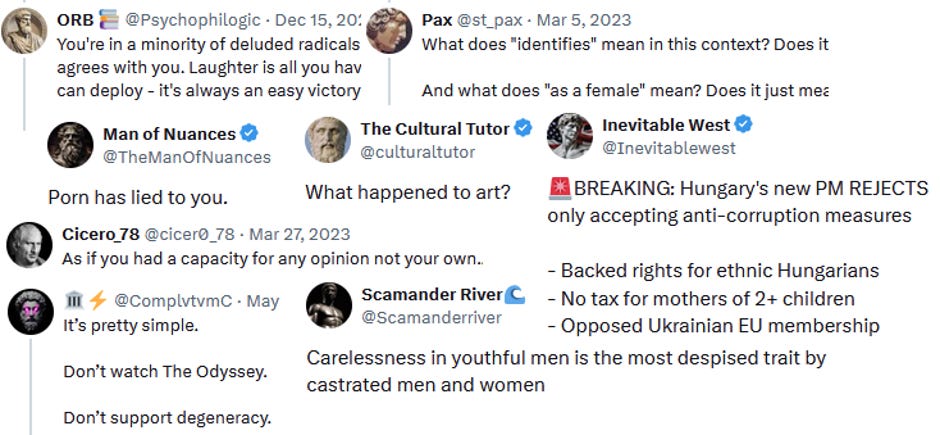Screen dimensions: 940x435
Task: Open Cicero_78 profile picture
Action: click(29, 245)
